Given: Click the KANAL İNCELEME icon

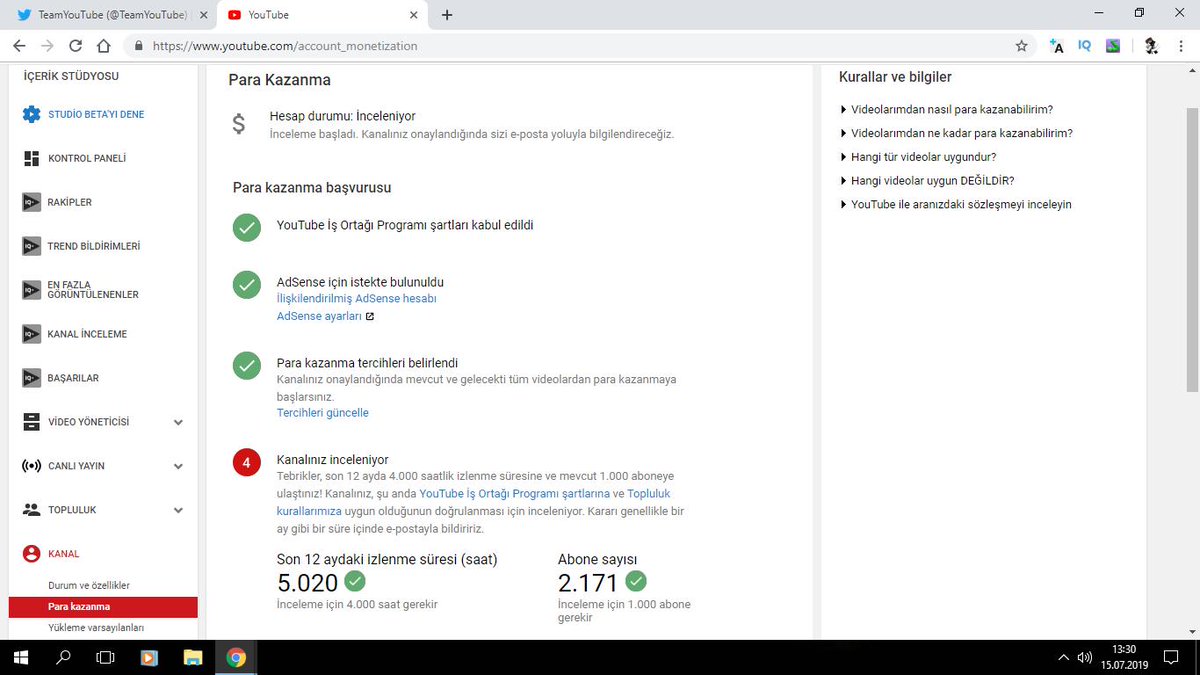Looking at the screenshot, I should pyautogui.click(x=31, y=334).
